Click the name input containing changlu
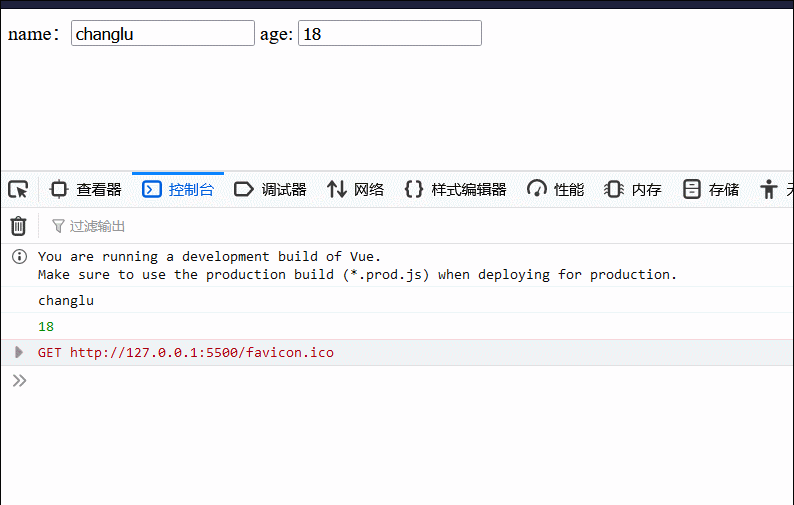Viewport: 794px width, 505px height. 163,33
